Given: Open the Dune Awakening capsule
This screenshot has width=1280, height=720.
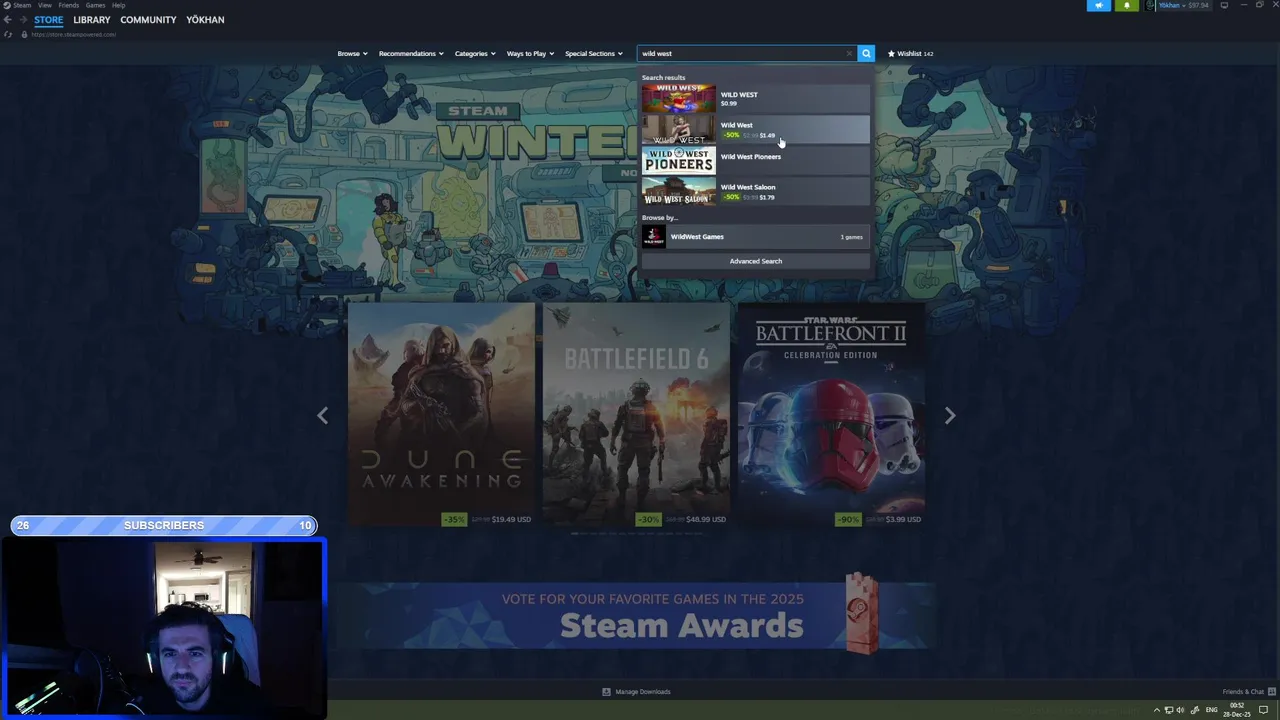Looking at the screenshot, I should click(x=441, y=415).
